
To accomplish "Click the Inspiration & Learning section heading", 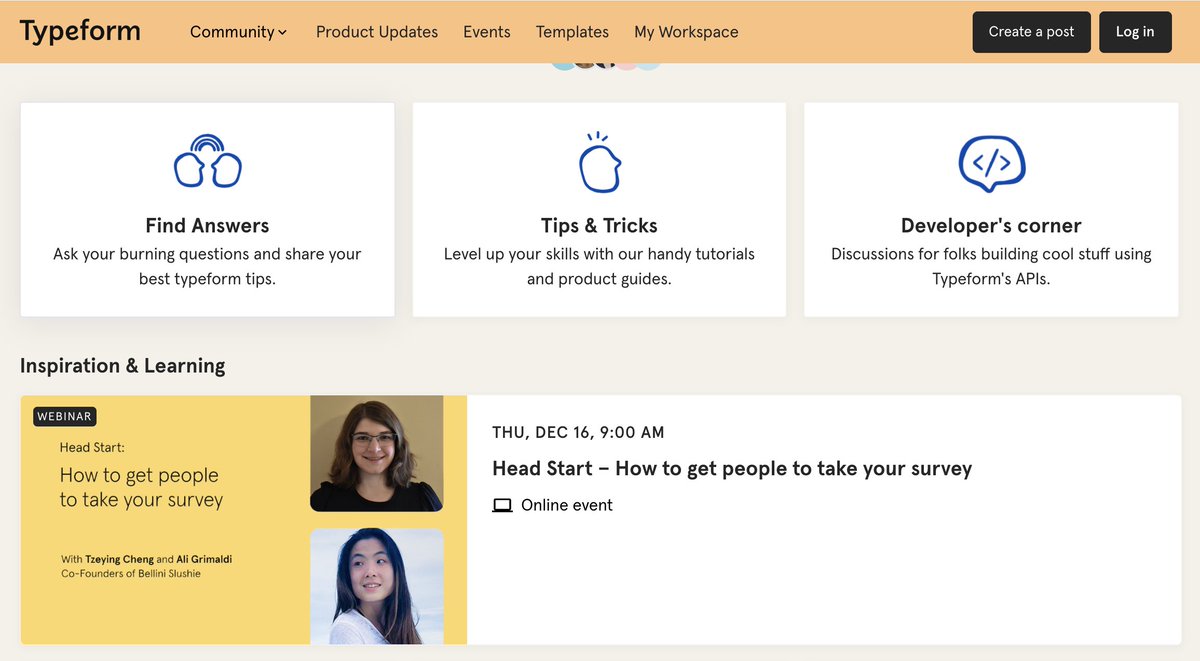I will coord(123,366).
